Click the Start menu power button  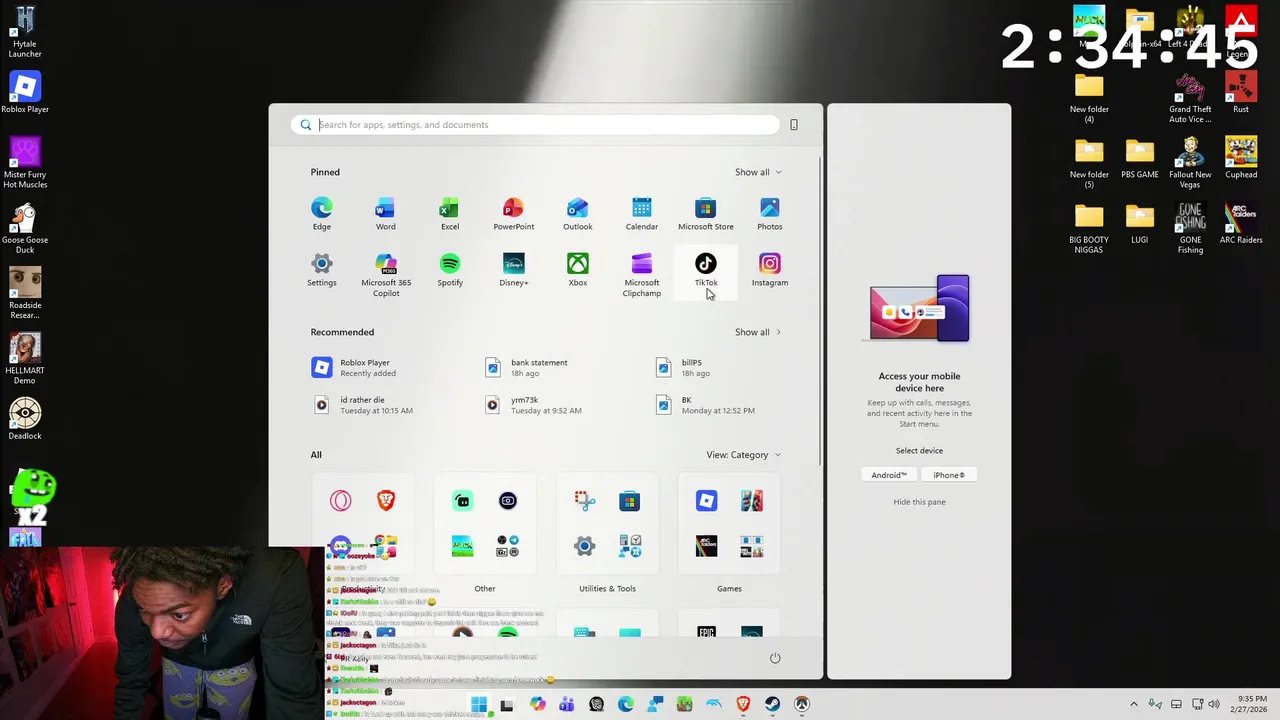click(x=774, y=658)
